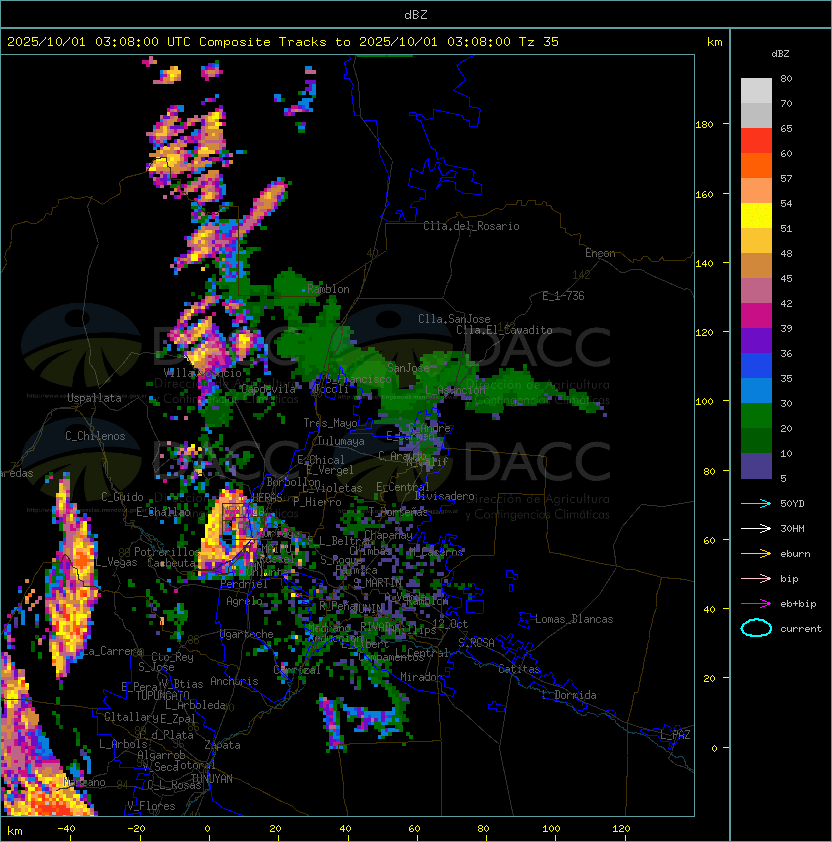Screen dimensions: 832x842
Task: Click the 'Clla.El_Cavadito' place label
Action: (504, 330)
